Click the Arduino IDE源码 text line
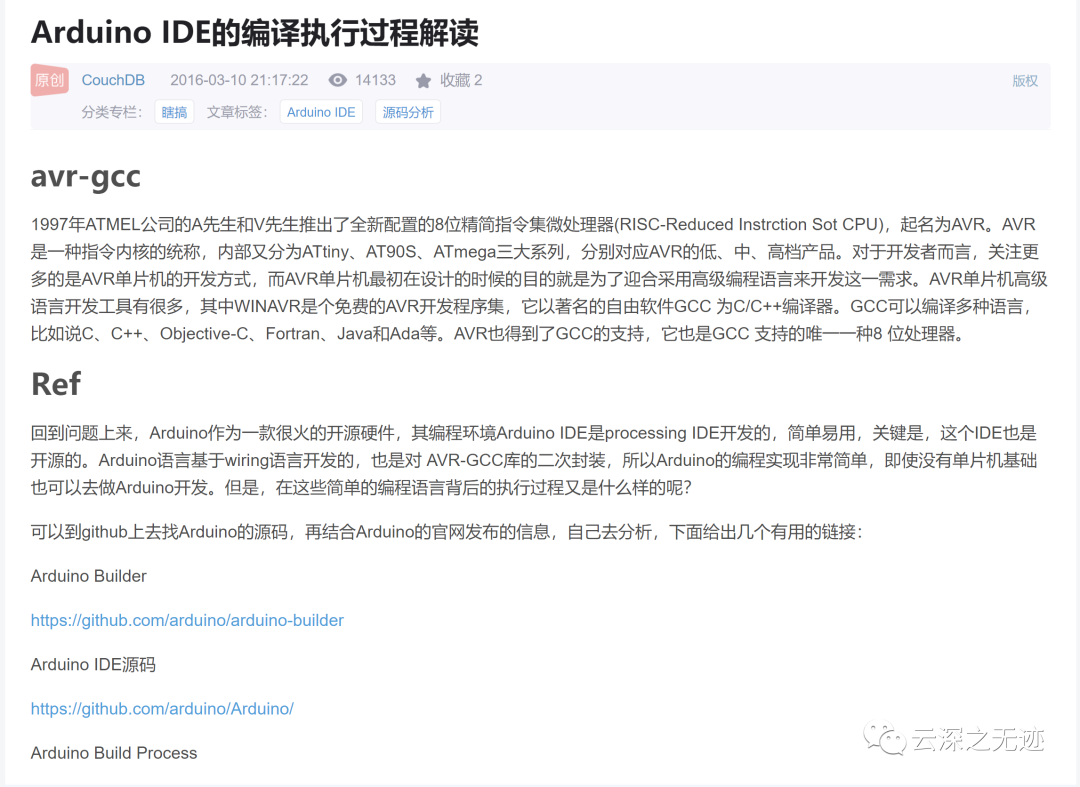This screenshot has height=787, width=1080. click(x=93, y=664)
